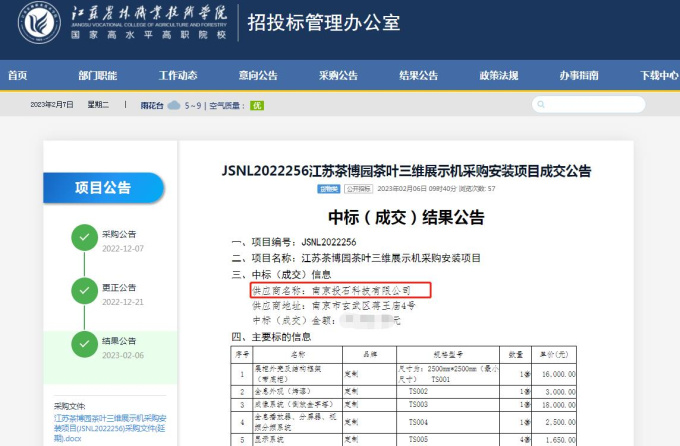The image size is (680, 446).
Task: Click the green 优 air quality badge
Action: point(256,105)
